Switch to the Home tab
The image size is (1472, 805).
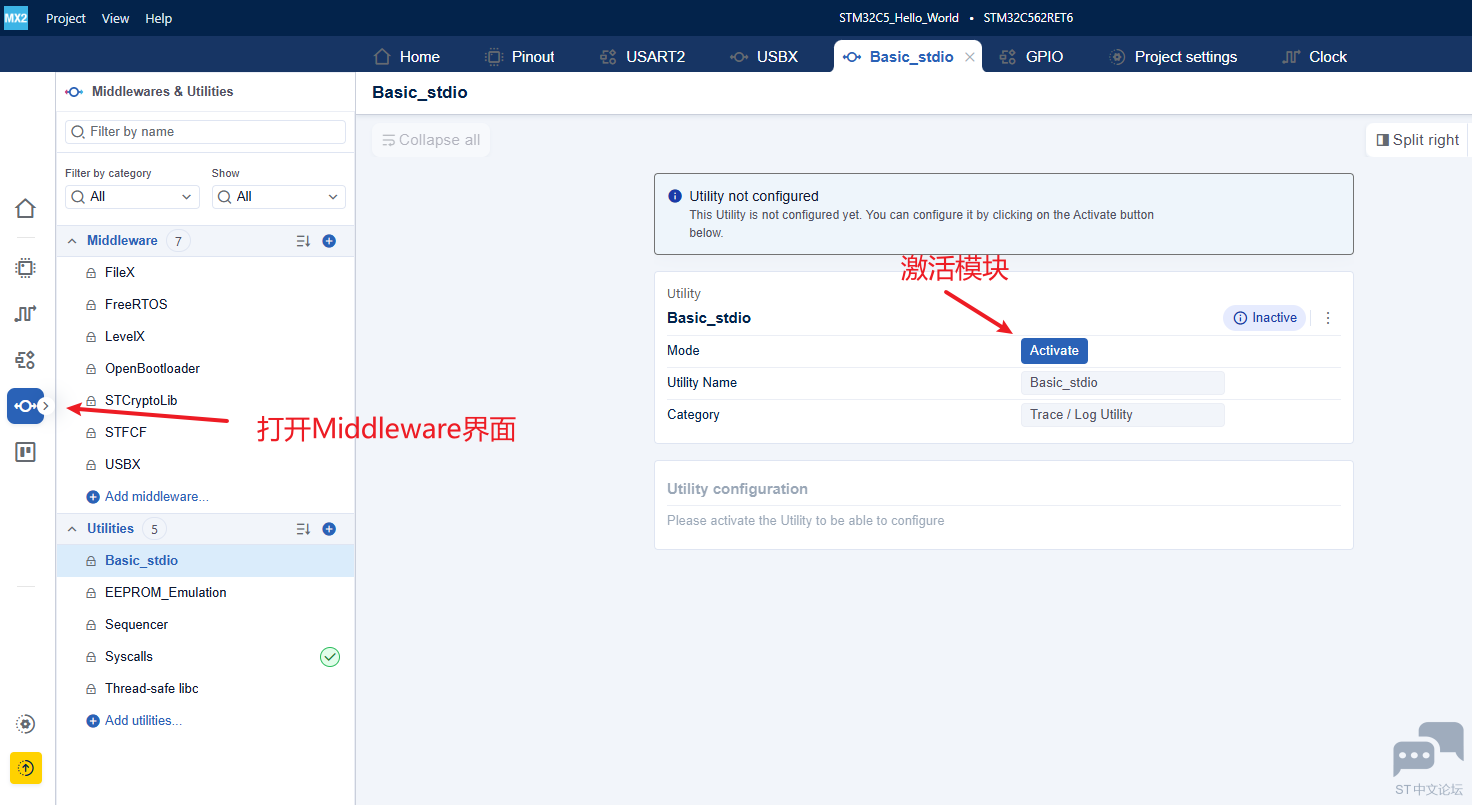pos(406,57)
